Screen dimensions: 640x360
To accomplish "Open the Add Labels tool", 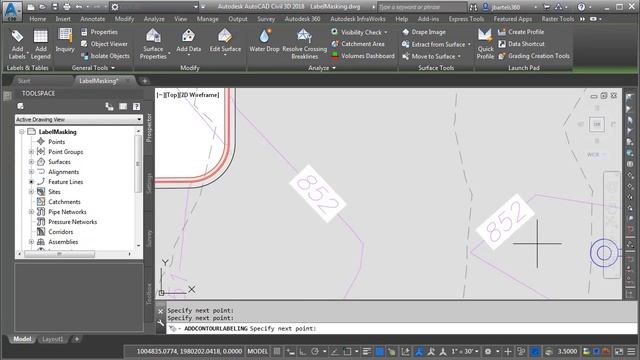I will [17, 44].
